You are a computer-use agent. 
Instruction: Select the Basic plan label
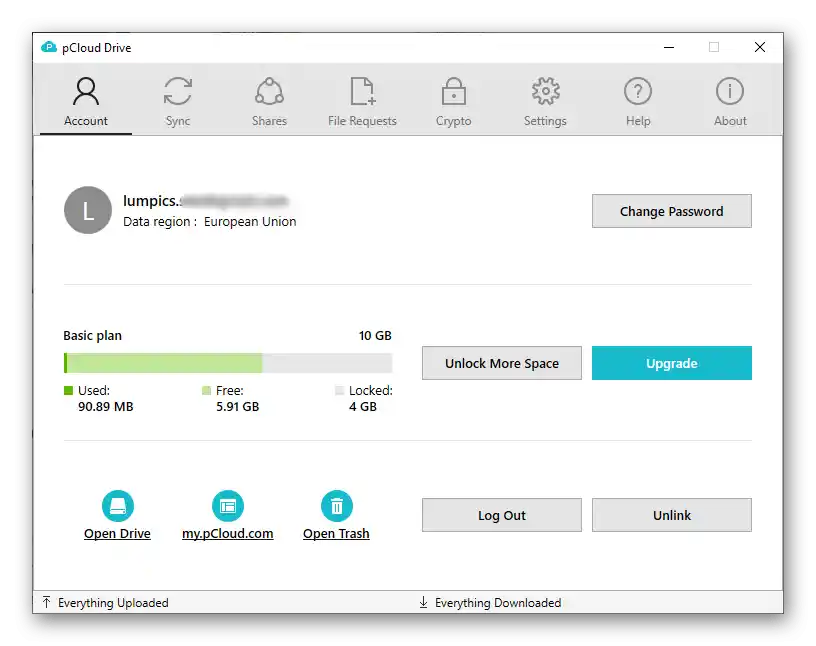coord(93,336)
